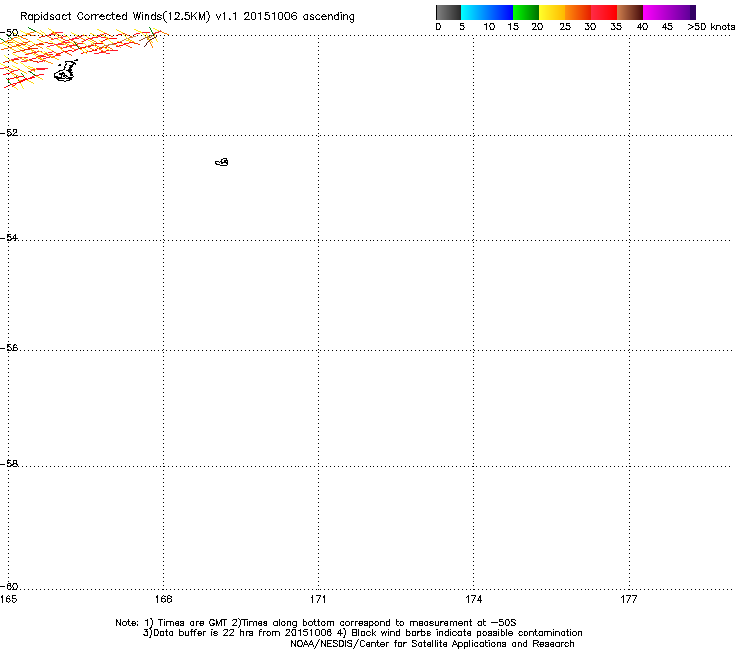The width and height of the screenshot is (740, 650).
Task: Click the '-54' latitude label
Action: 9,237
